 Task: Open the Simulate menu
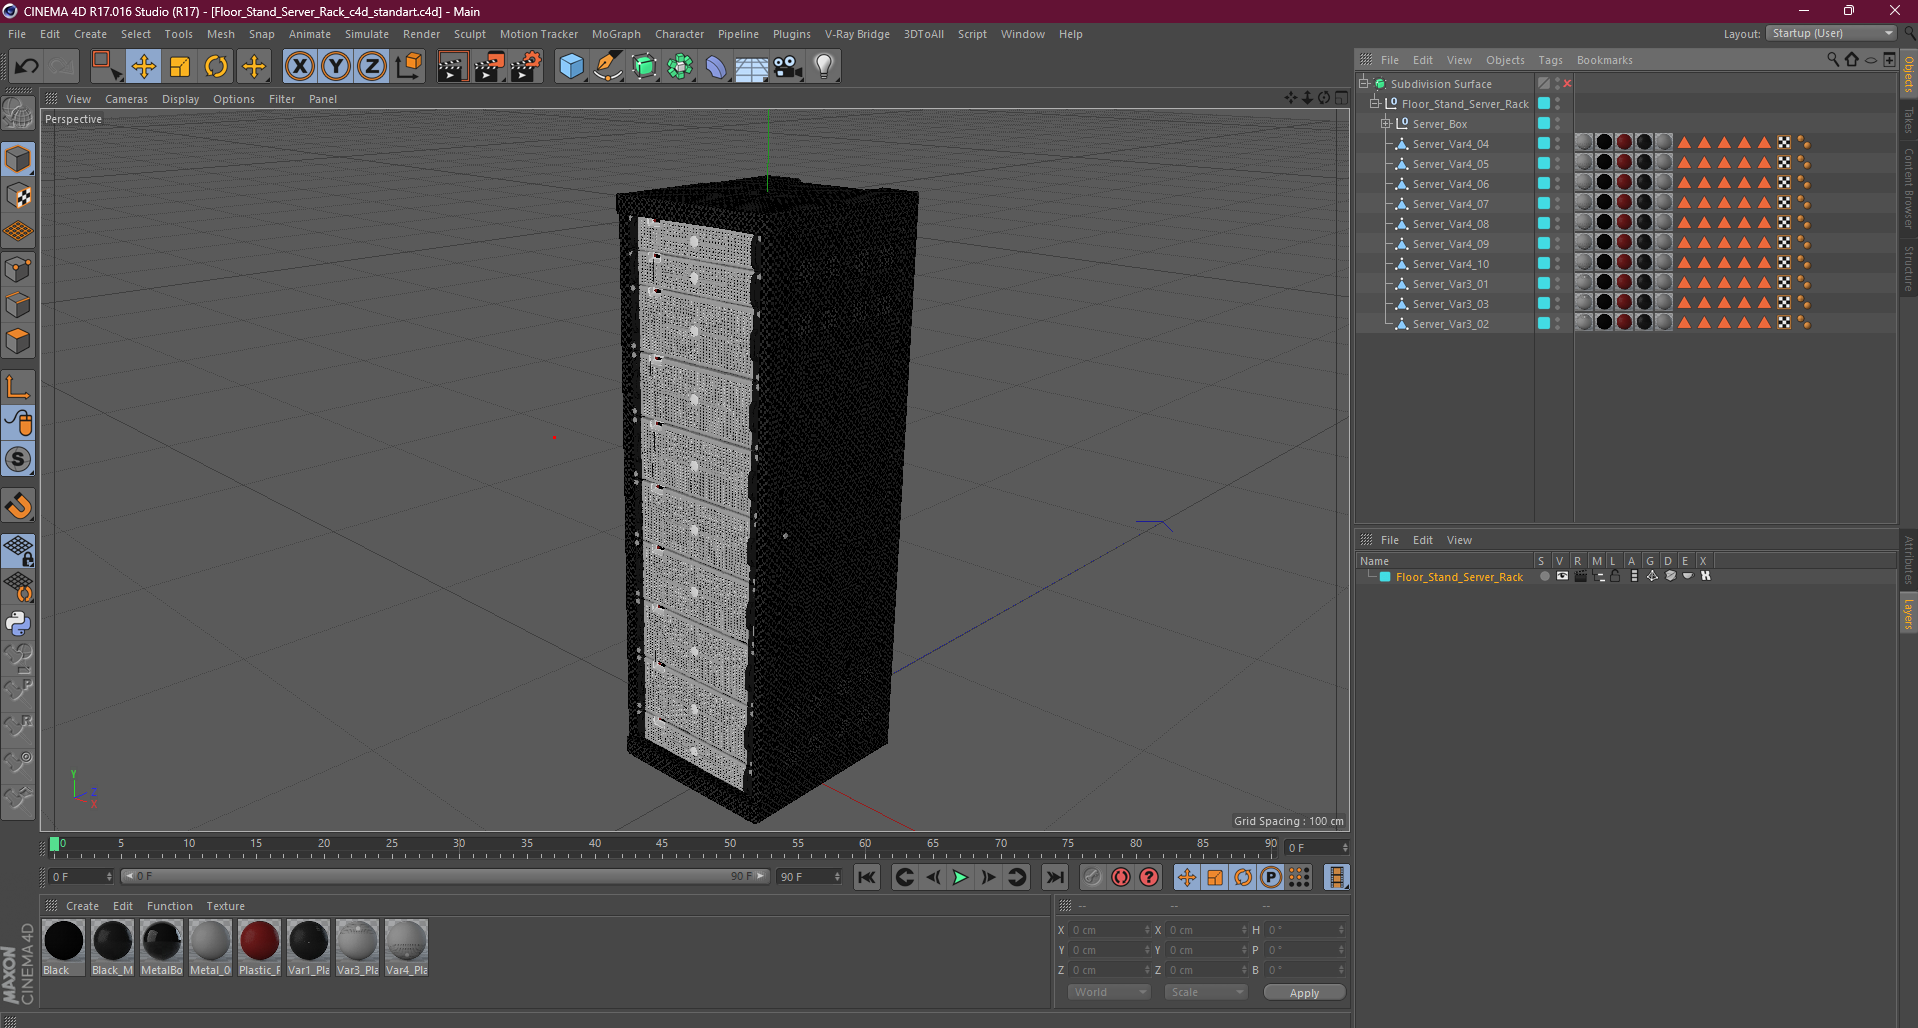click(x=367, y=34)
